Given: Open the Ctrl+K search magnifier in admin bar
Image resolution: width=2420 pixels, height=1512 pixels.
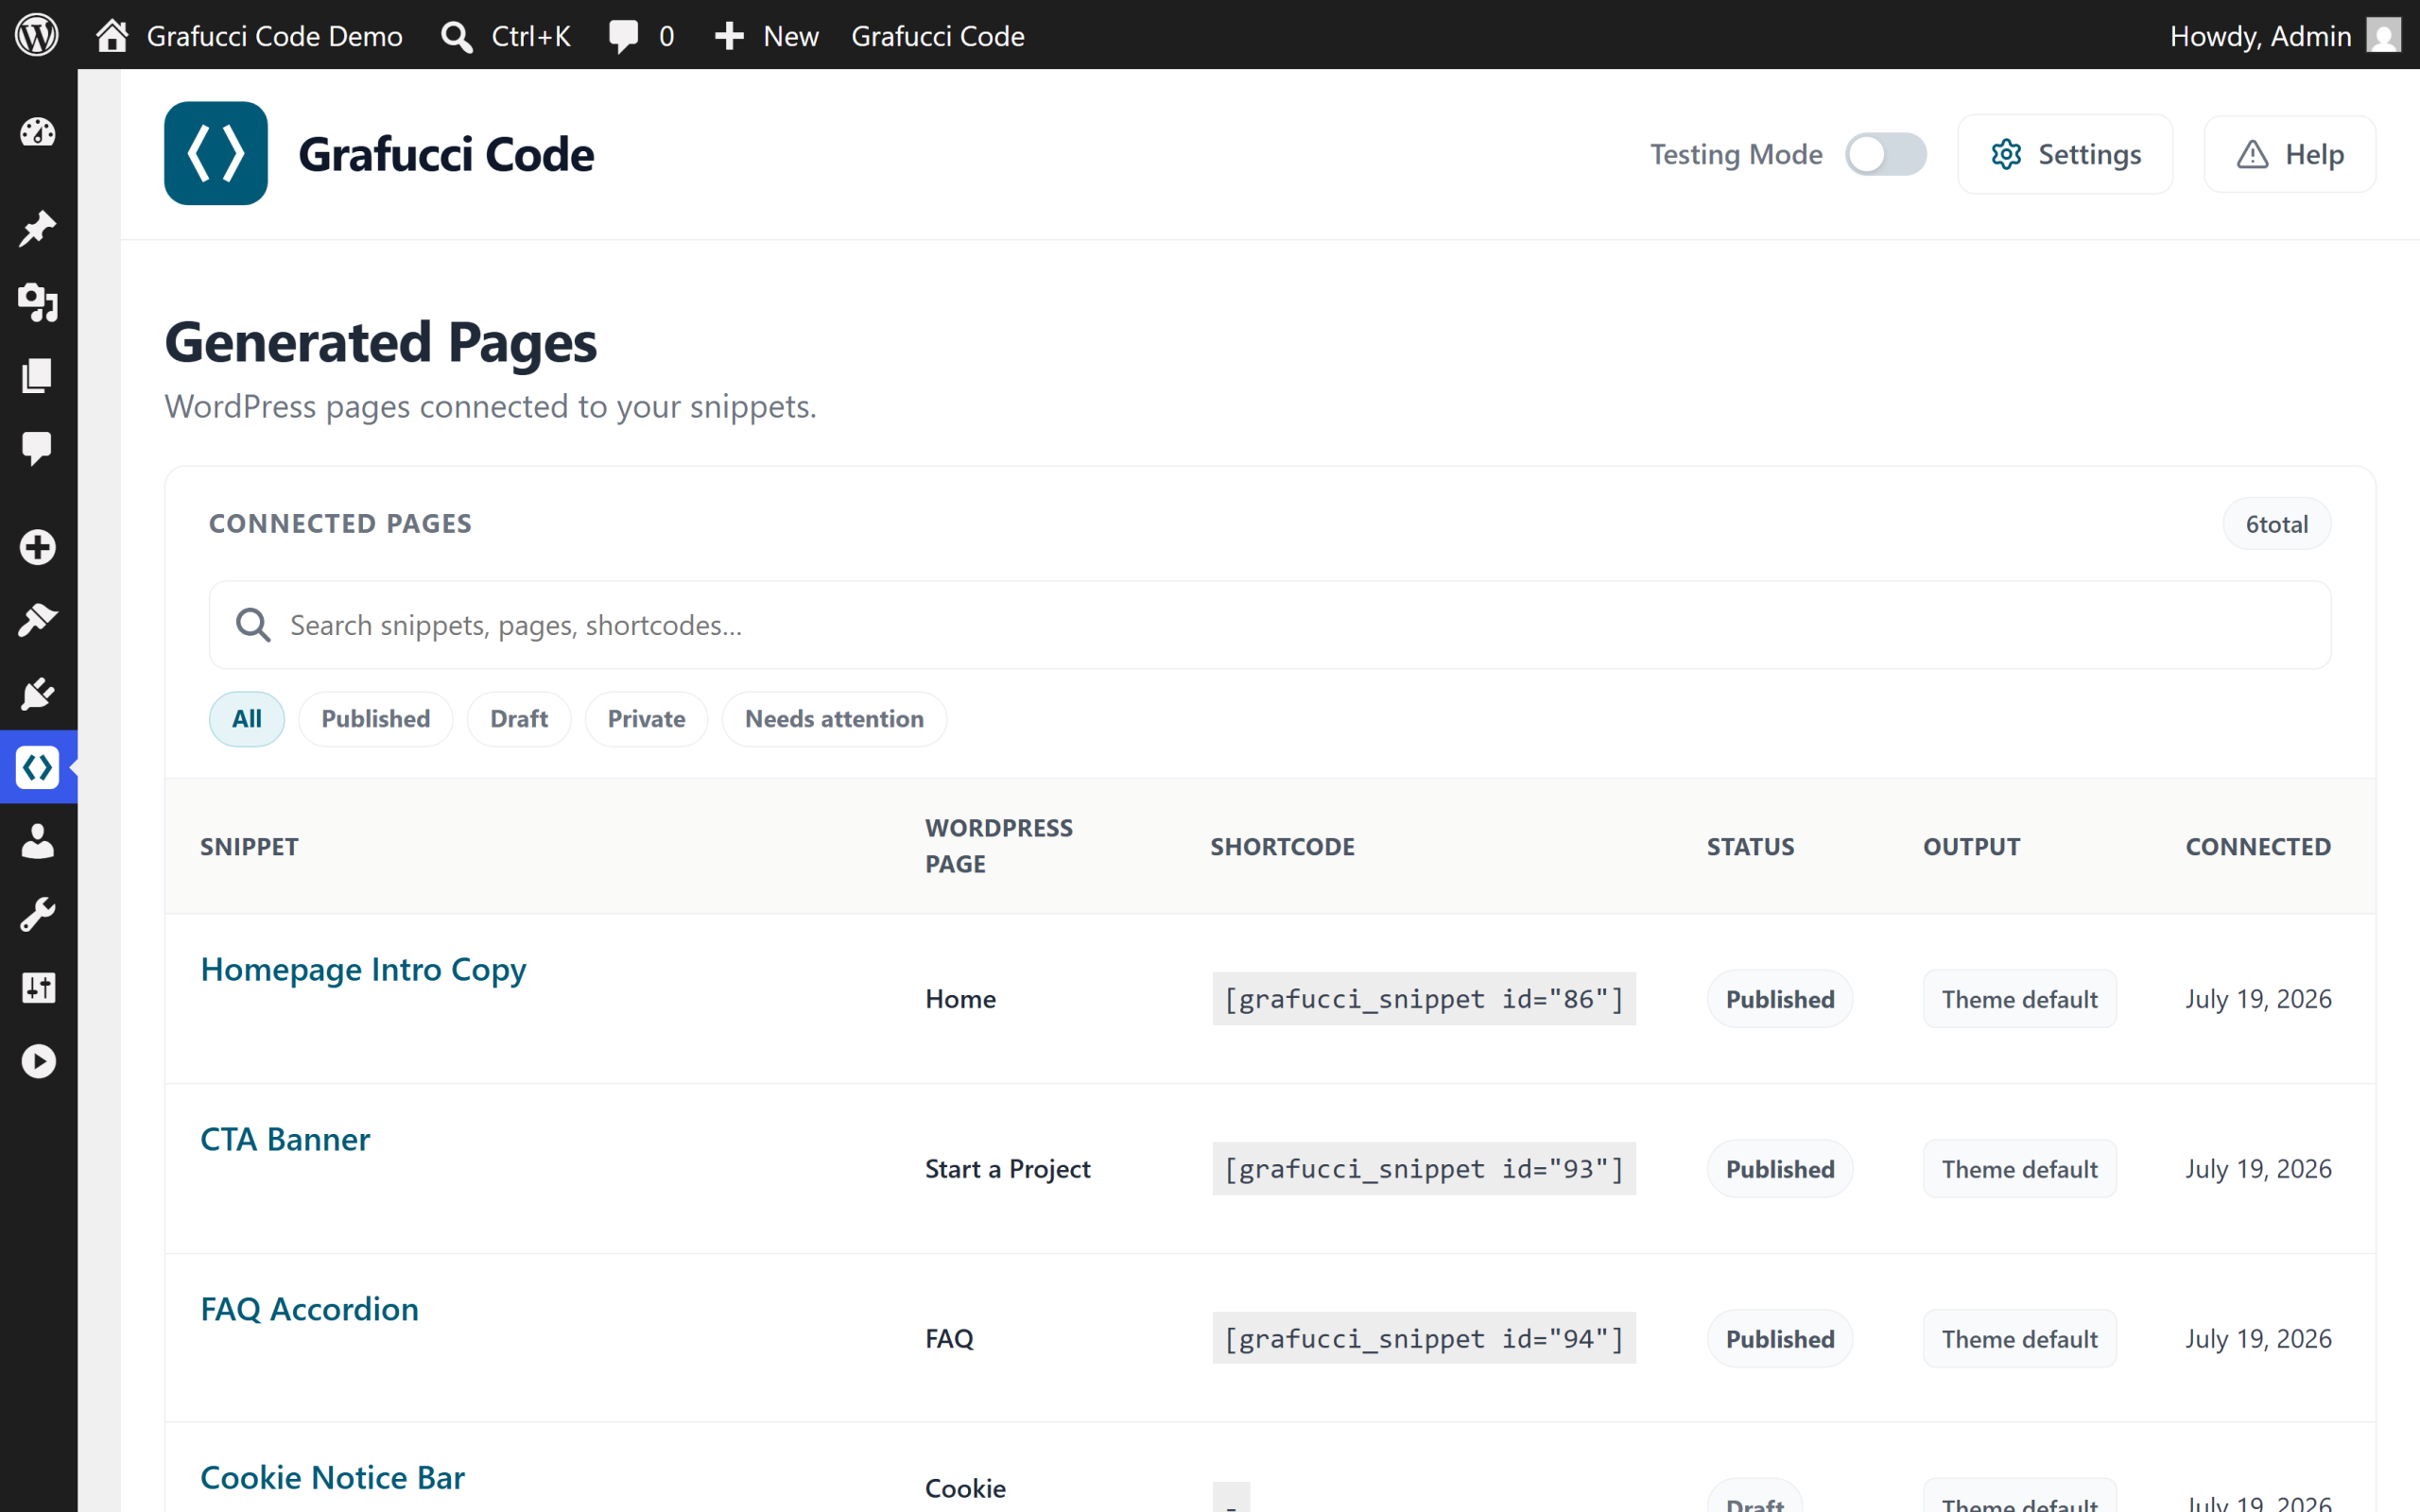Looking at the screenshot, I should click(x=456, y=36).
